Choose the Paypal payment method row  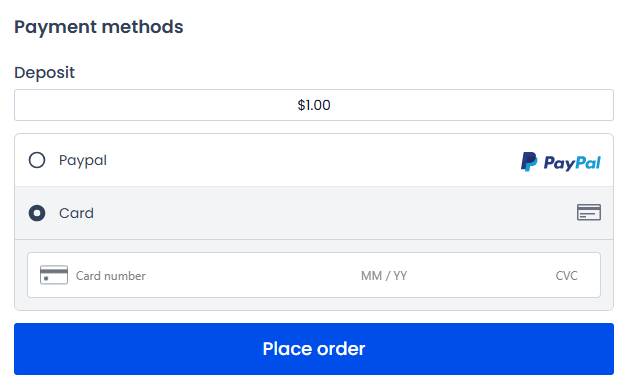314,160
